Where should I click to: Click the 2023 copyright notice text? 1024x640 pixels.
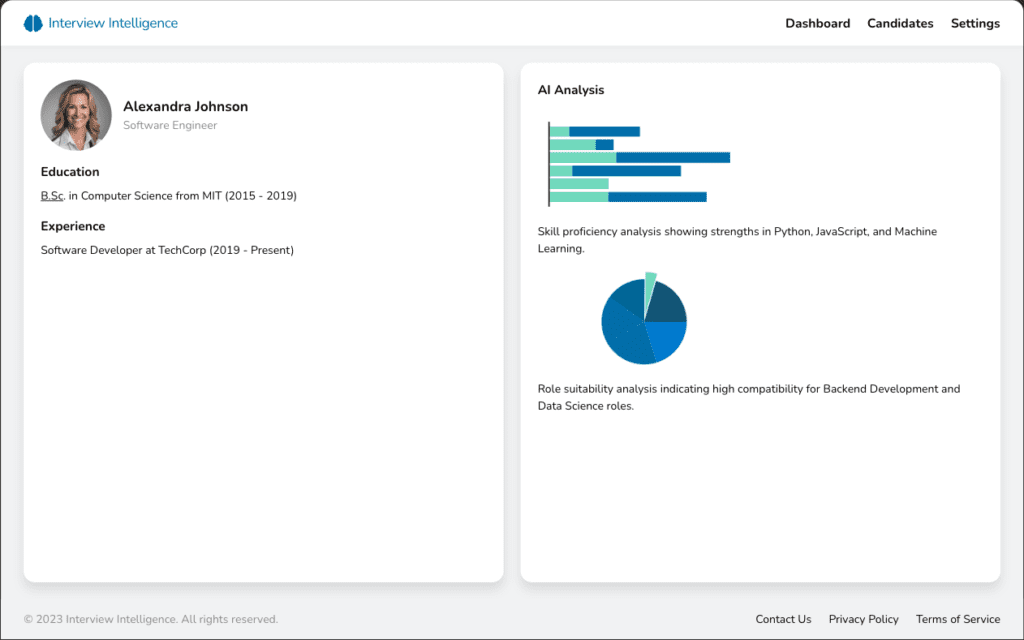tap(151, 619)
